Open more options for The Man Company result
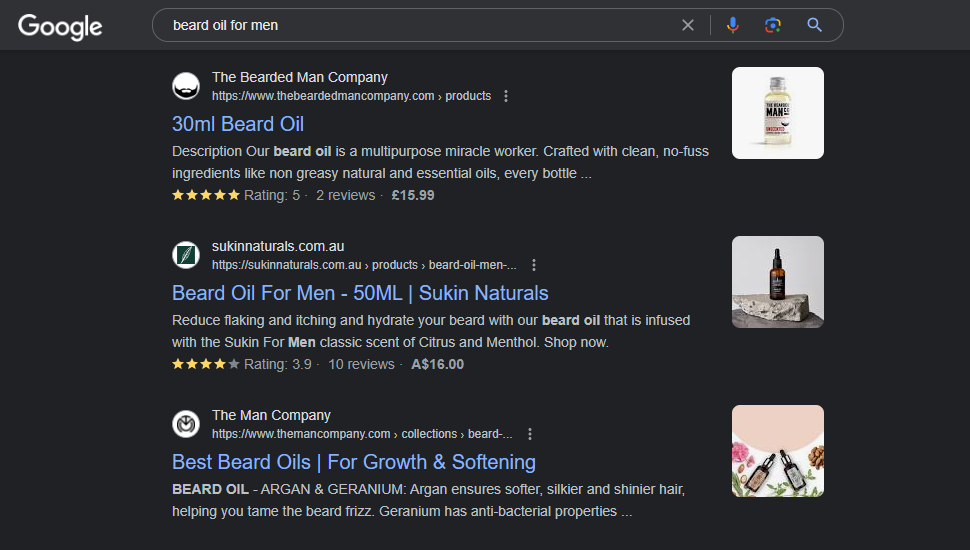 tap(530, 434)
